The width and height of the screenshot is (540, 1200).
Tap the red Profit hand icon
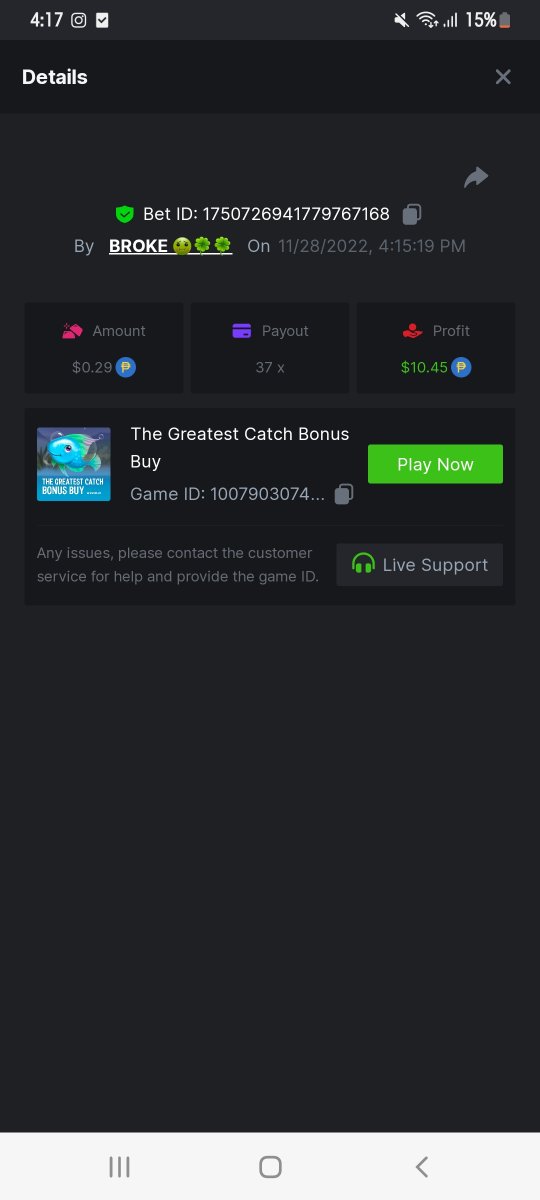pos(412,331)
